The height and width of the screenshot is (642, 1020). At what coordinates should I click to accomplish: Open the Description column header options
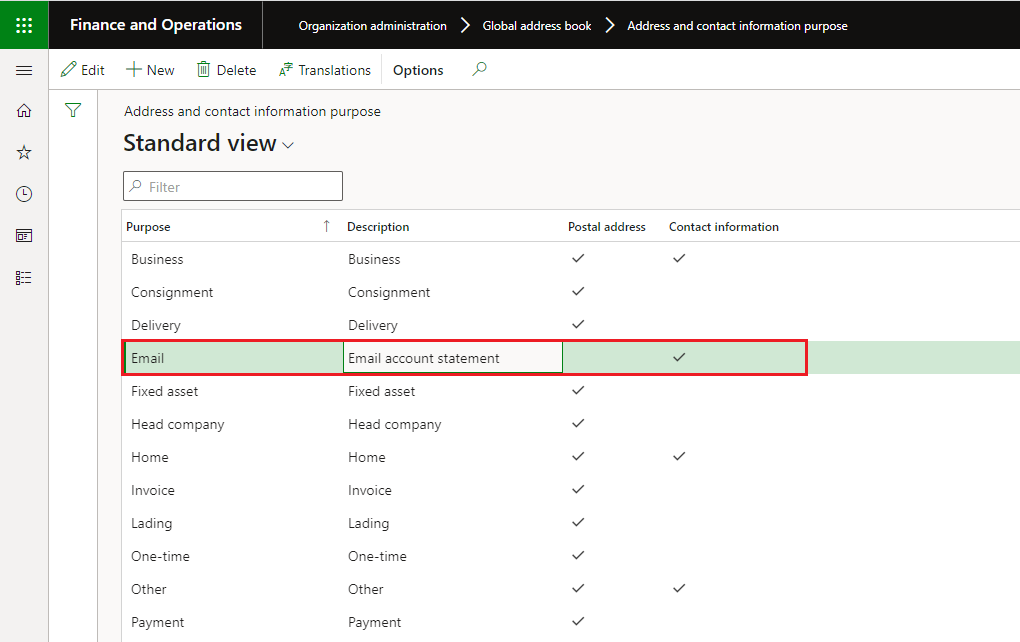378,226
